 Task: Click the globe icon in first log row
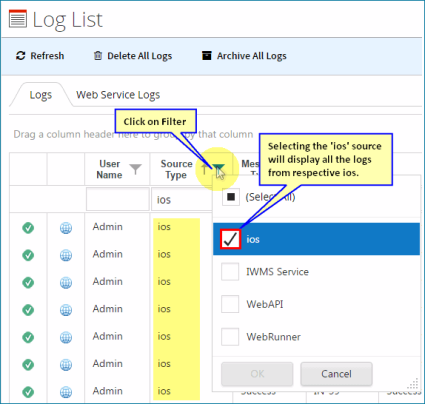coord(66,228)
